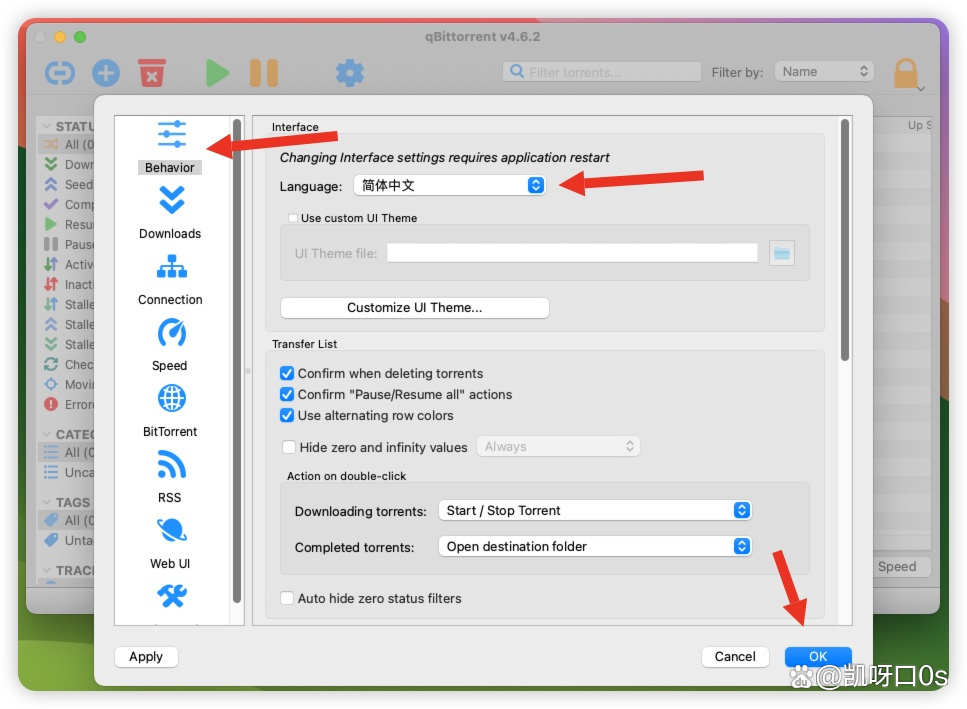Select the Resumed status filter in sidebar
This screenshot has width=967, height=709.
pos(68,224)
